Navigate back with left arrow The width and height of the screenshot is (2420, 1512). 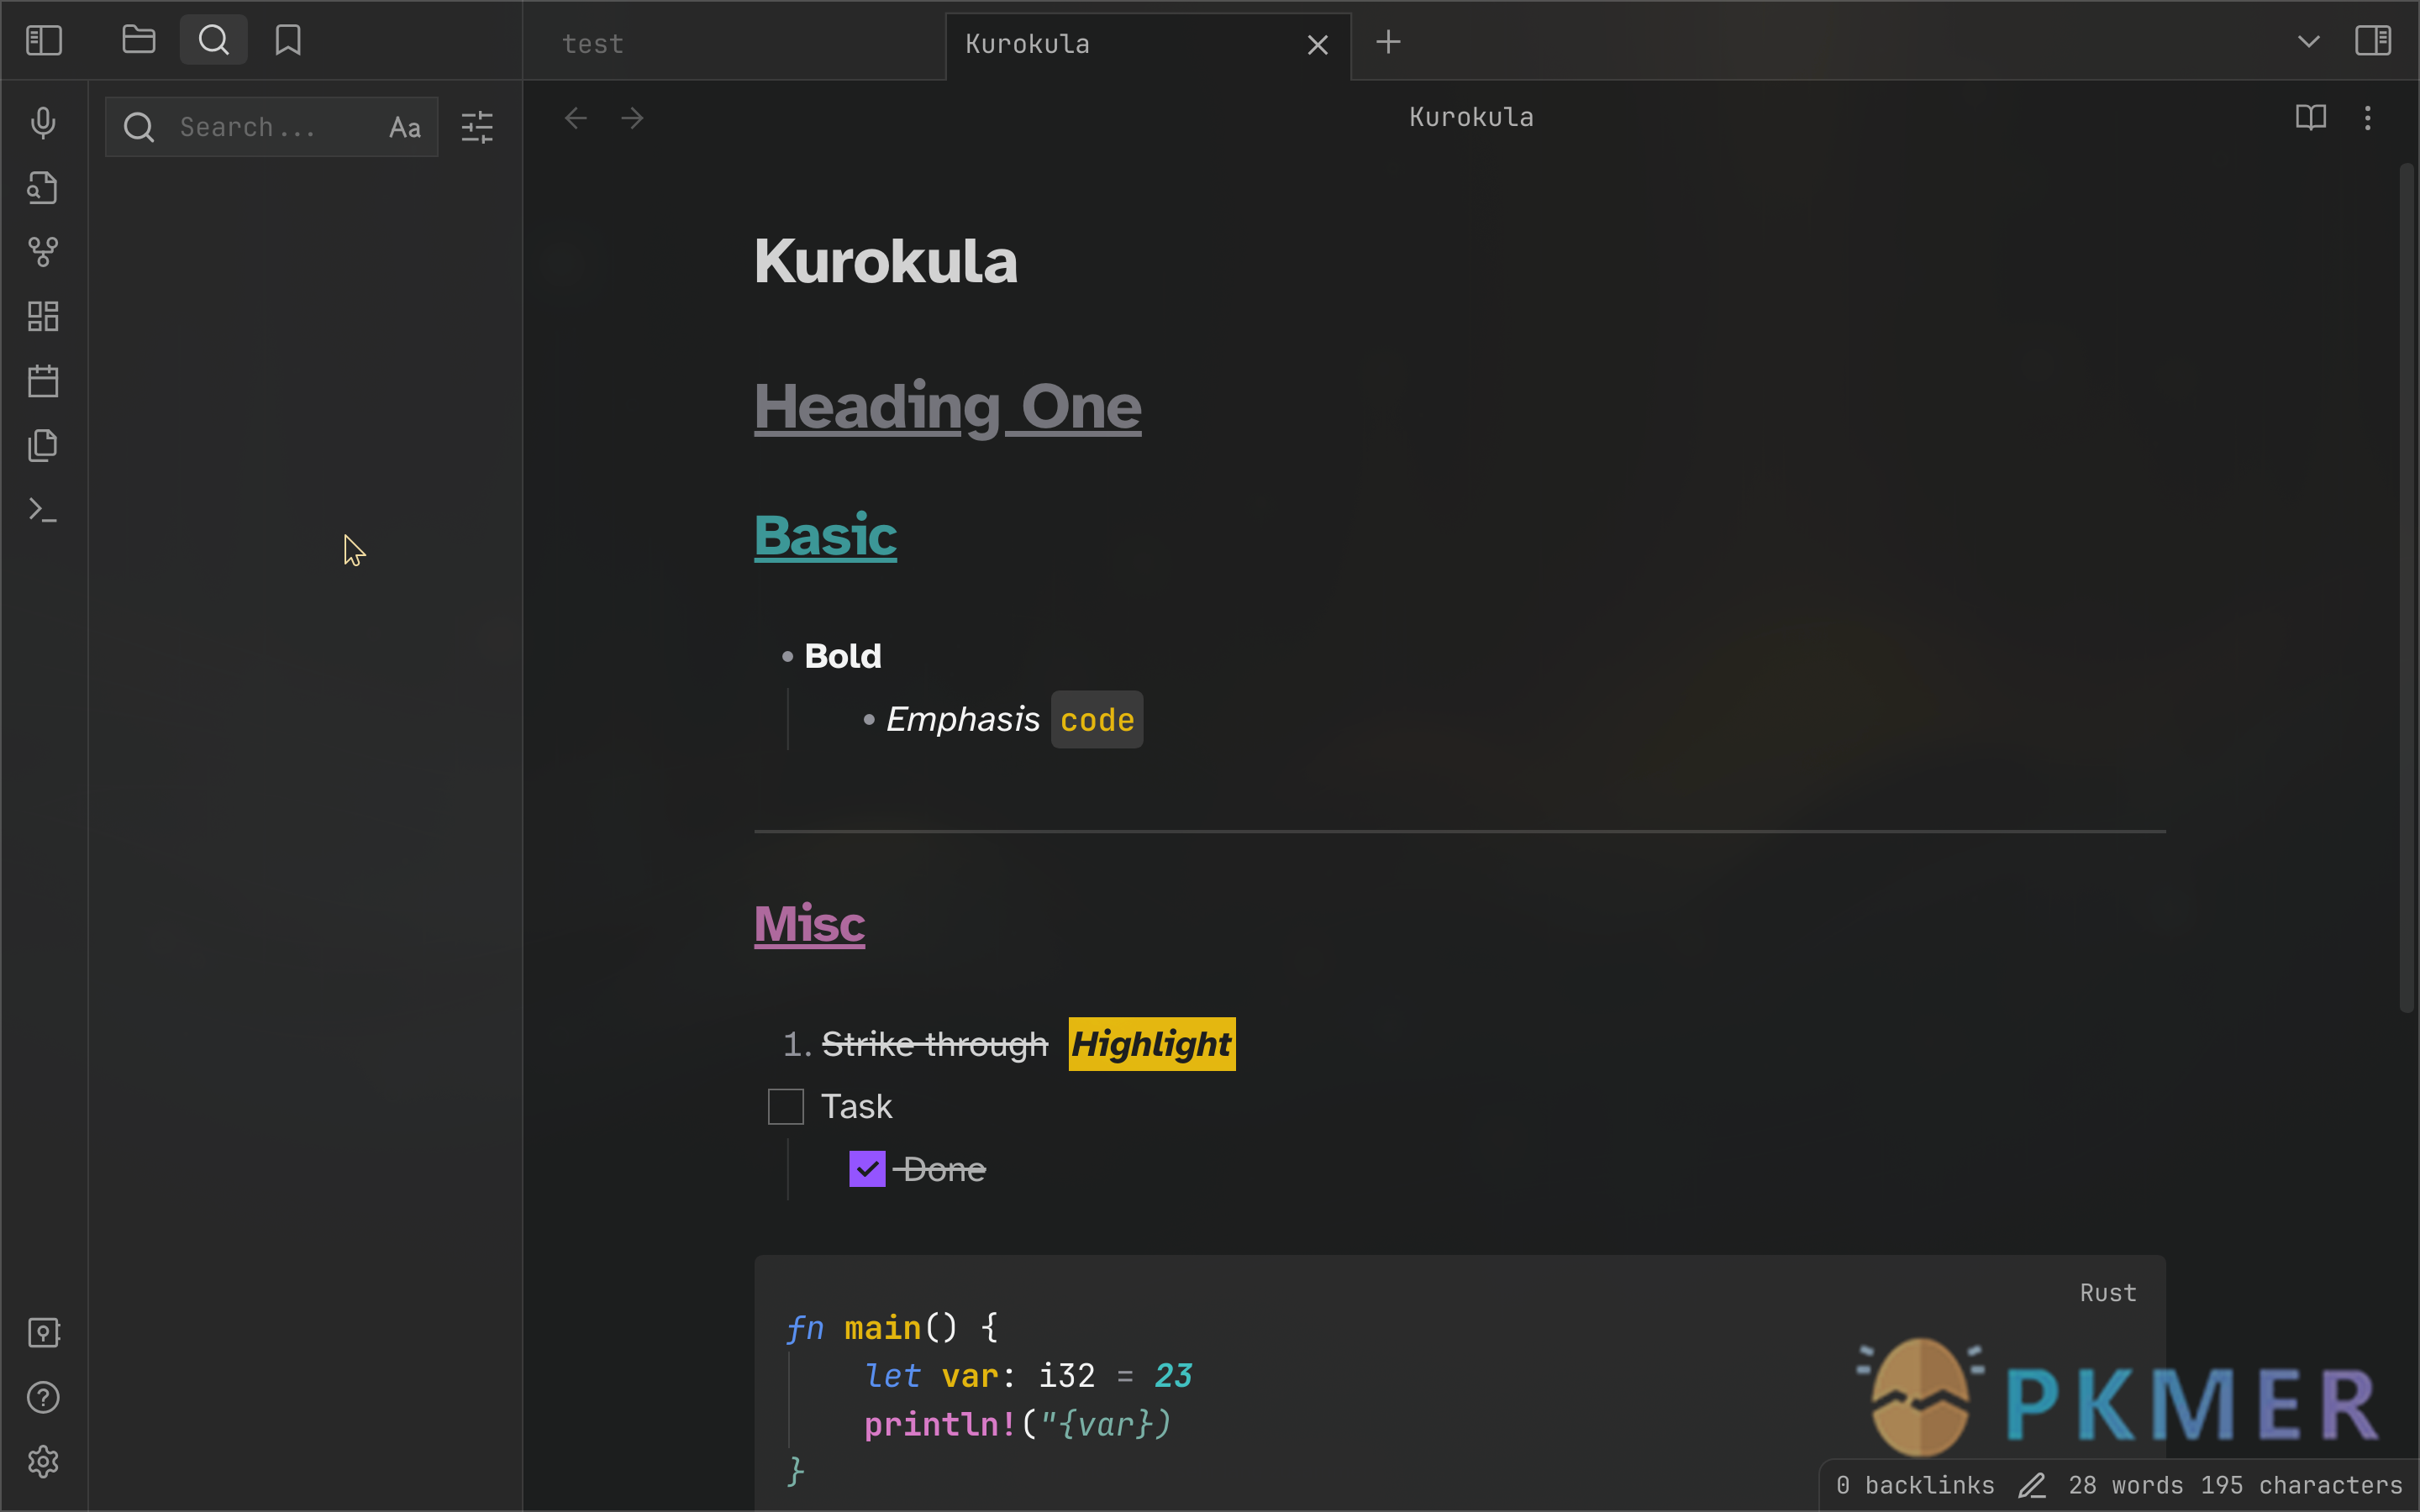(576, 118)
